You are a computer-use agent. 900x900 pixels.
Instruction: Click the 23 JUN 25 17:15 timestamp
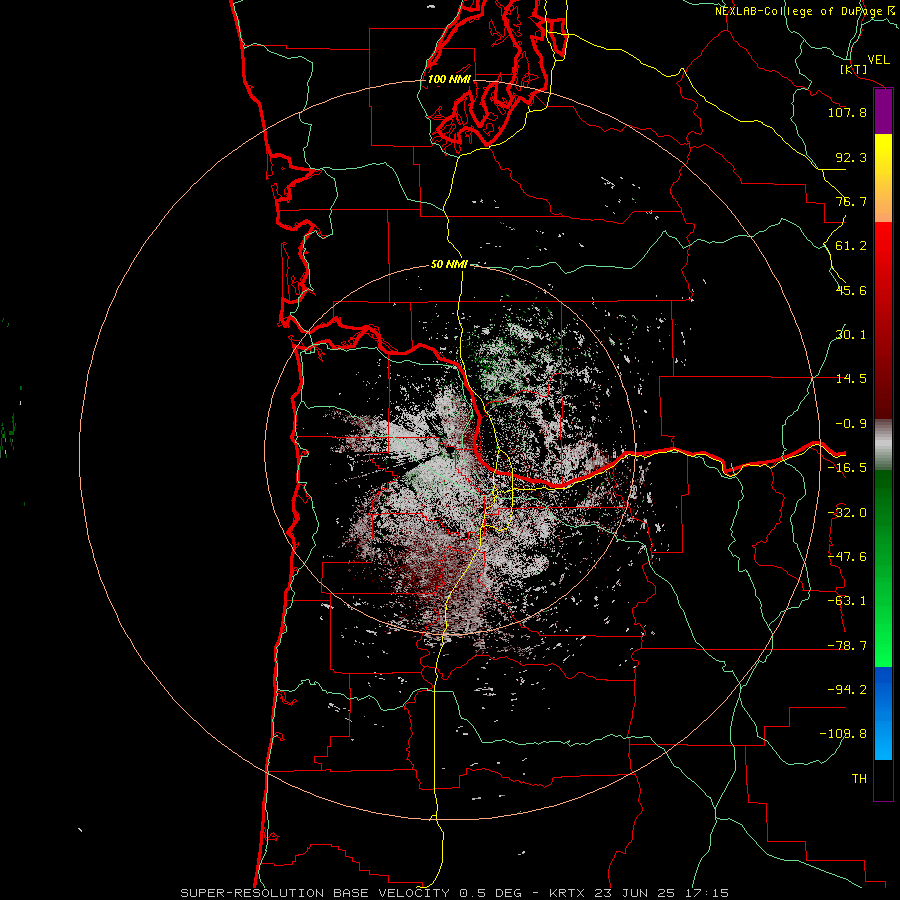tap(661, 893)
